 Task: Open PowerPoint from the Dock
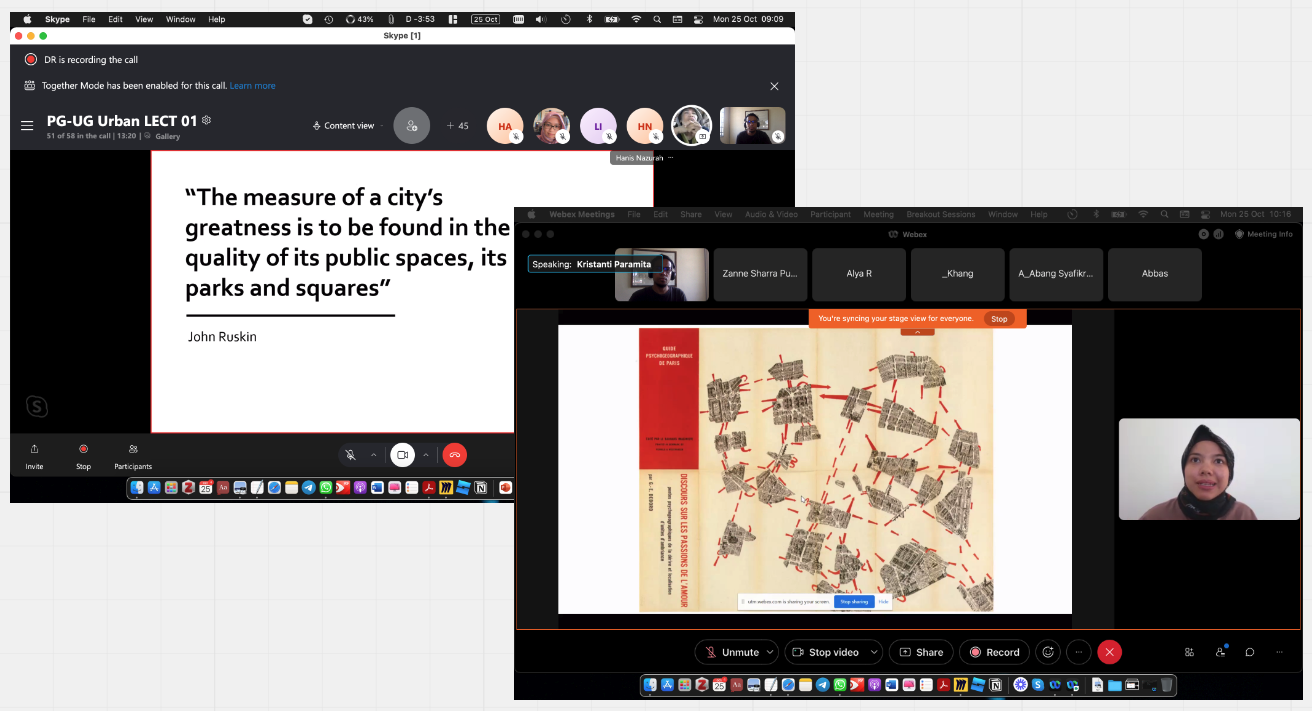pos(505,488)
